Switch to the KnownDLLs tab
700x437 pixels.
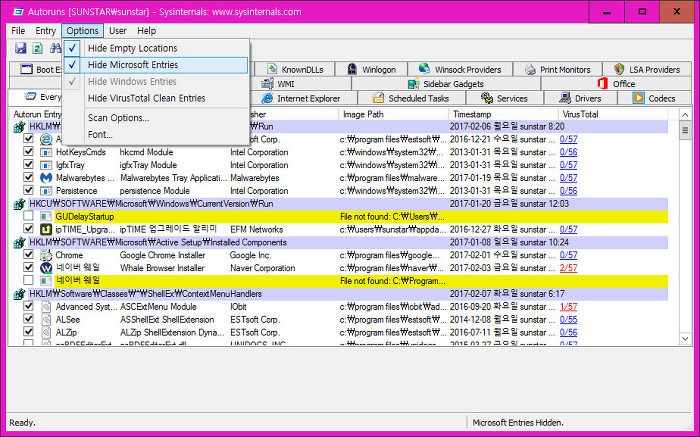click(295, 70)
